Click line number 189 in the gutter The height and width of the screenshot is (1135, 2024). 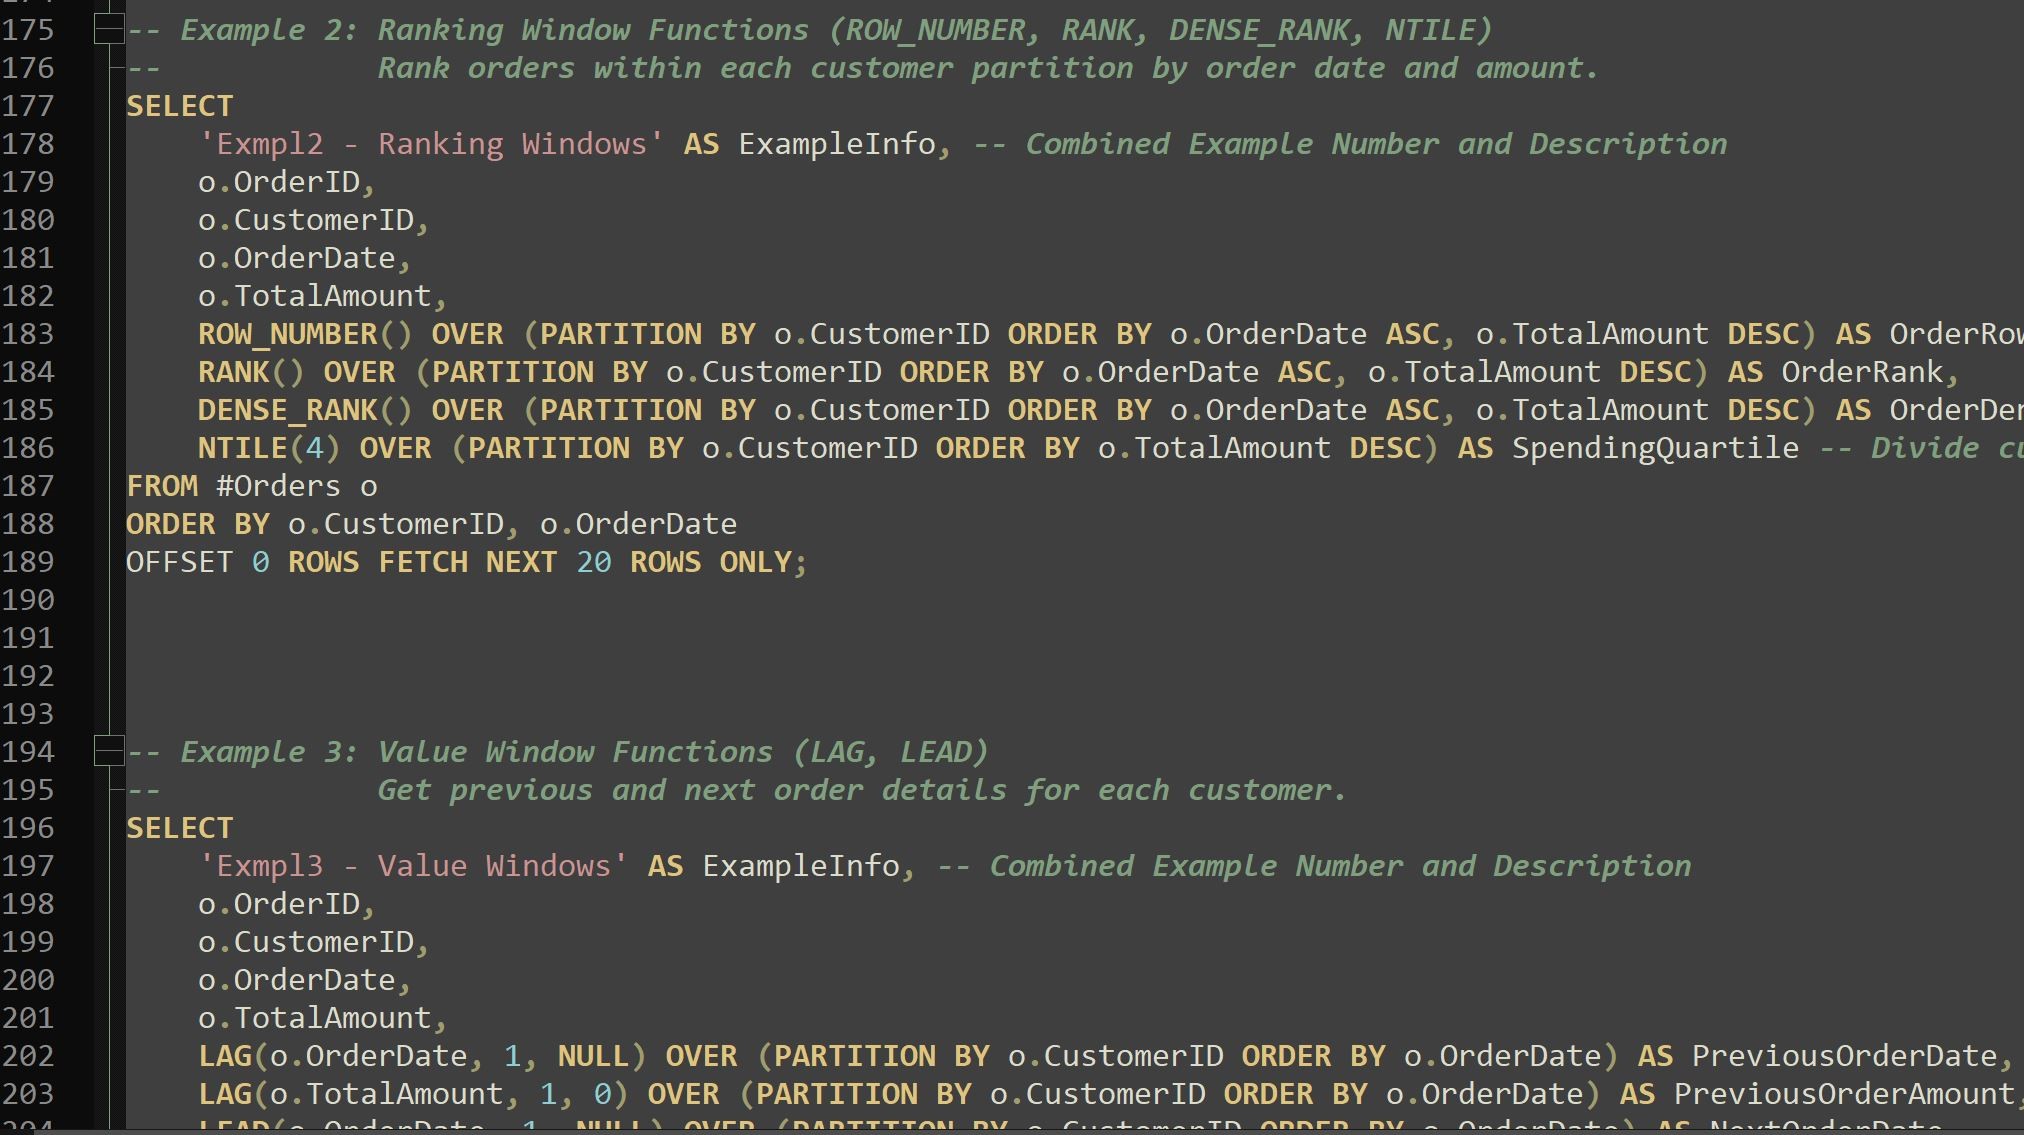click(x=28, y=562)
